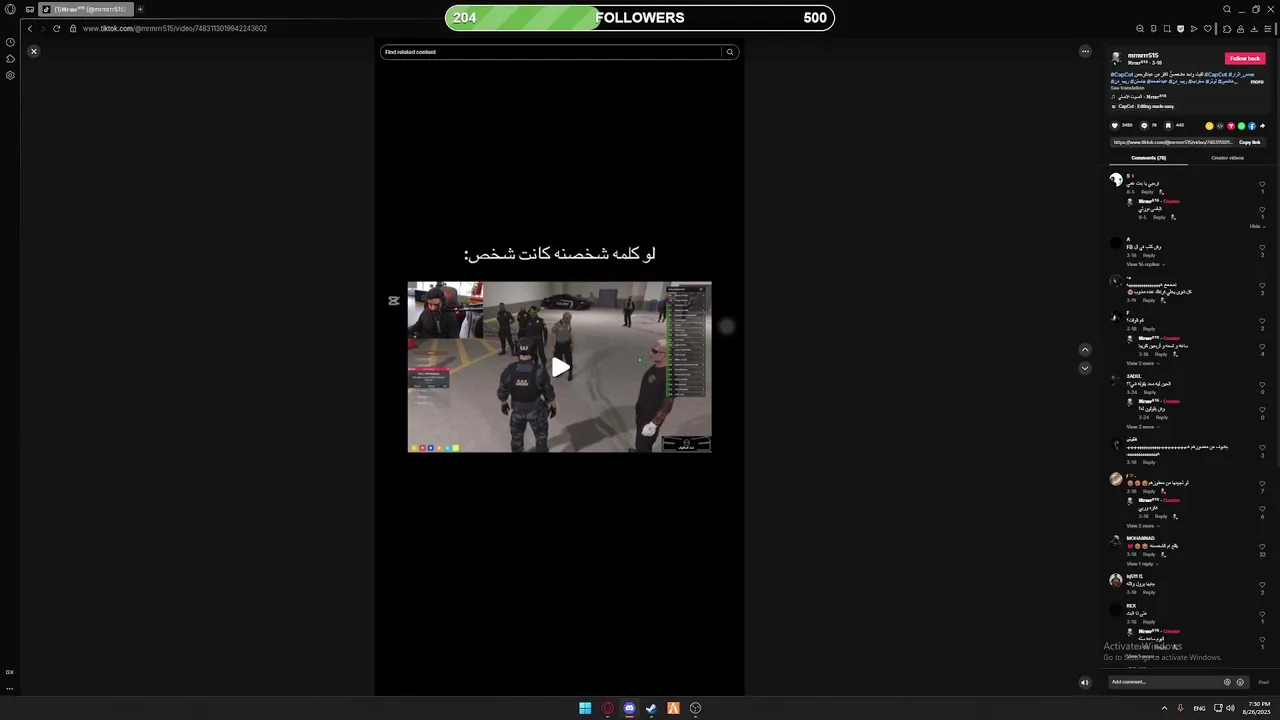The width and height of the screenshot is (1280, 720).
Task: Bookmark the video with the favorites icon
Action: 1168,126
